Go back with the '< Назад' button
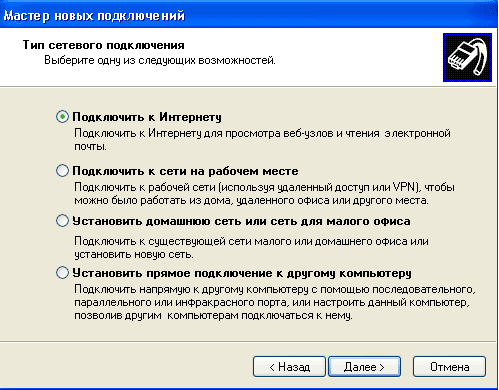The width and height of the screenshot is (499, 390). tap(289, 367)
